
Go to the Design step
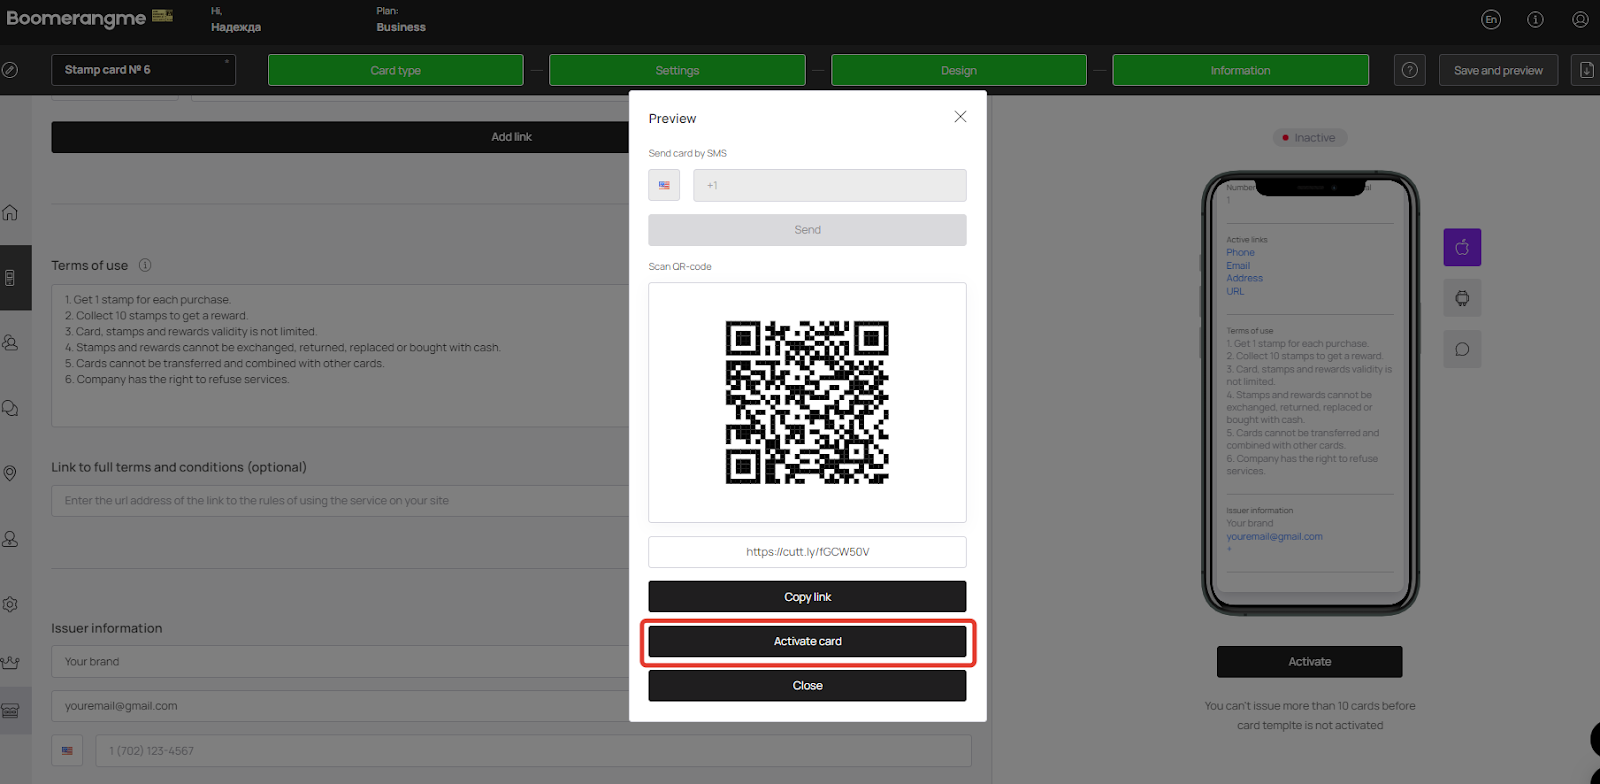[959, 70]
